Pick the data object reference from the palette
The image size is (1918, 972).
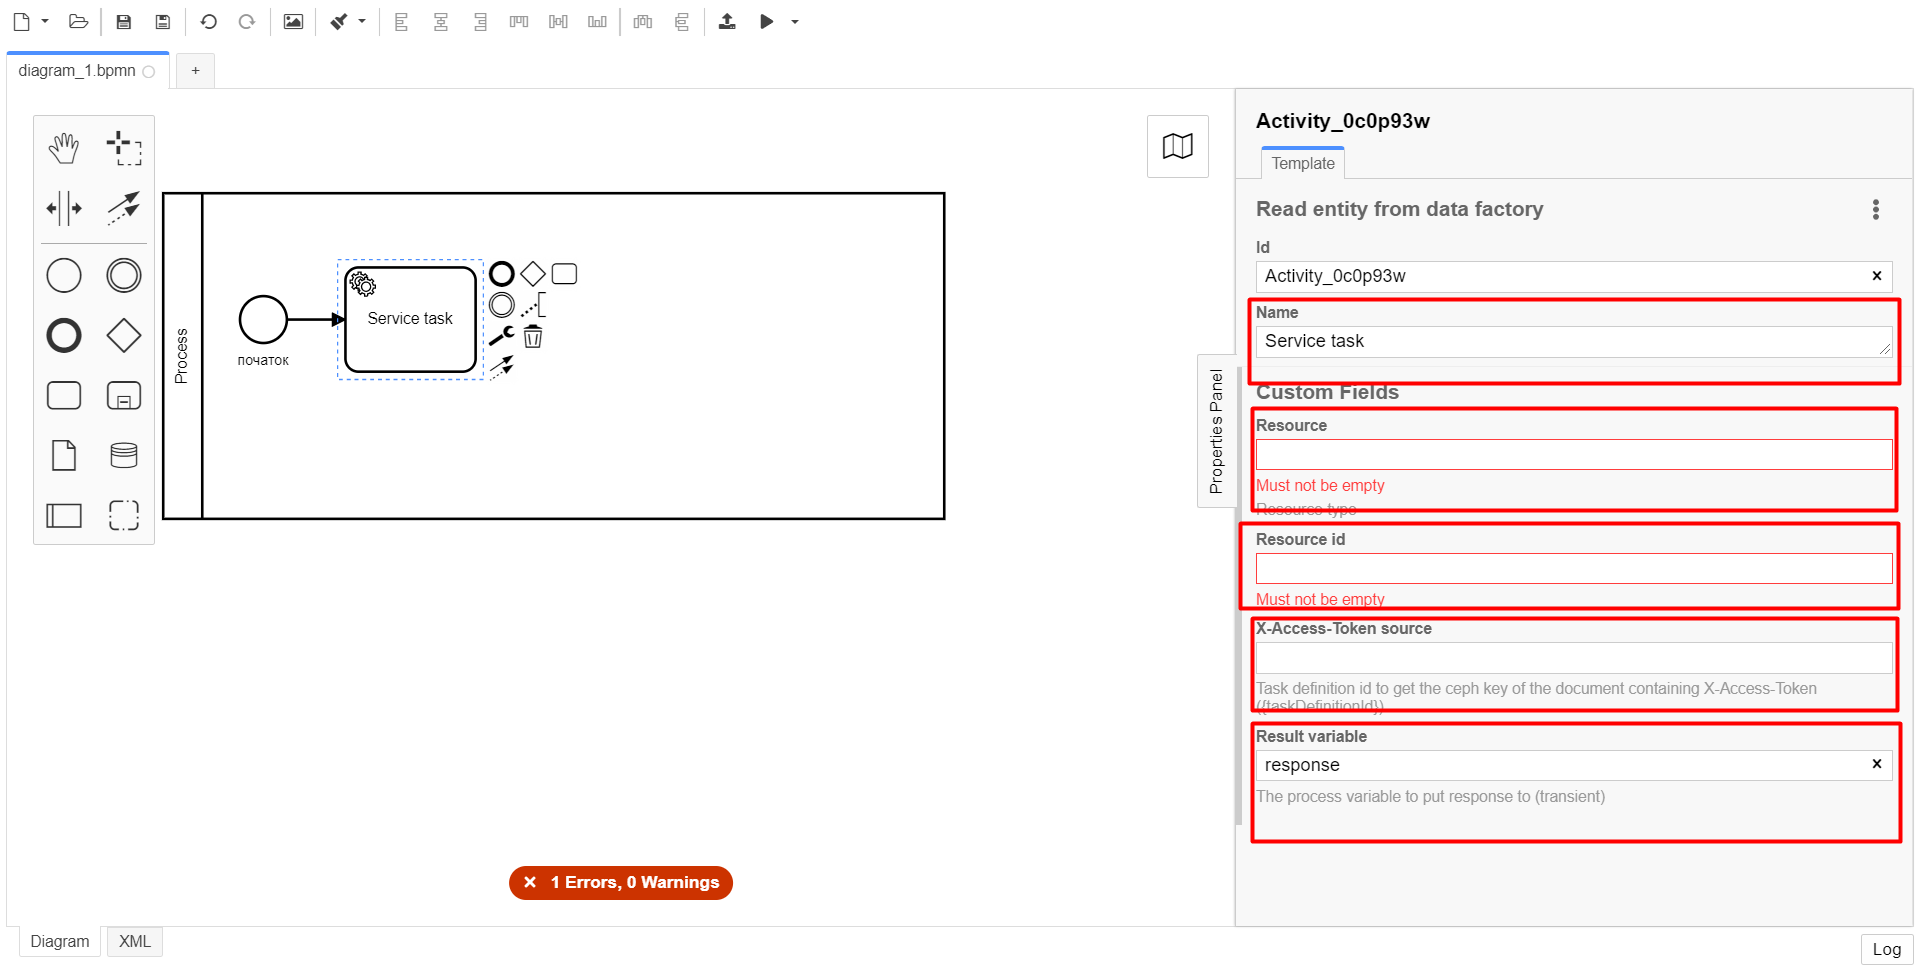click(x=64, y=455)
